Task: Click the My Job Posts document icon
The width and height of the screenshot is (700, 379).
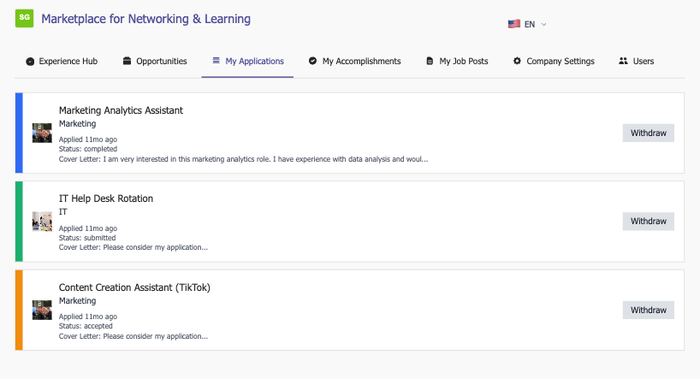Action: (429, 61)
